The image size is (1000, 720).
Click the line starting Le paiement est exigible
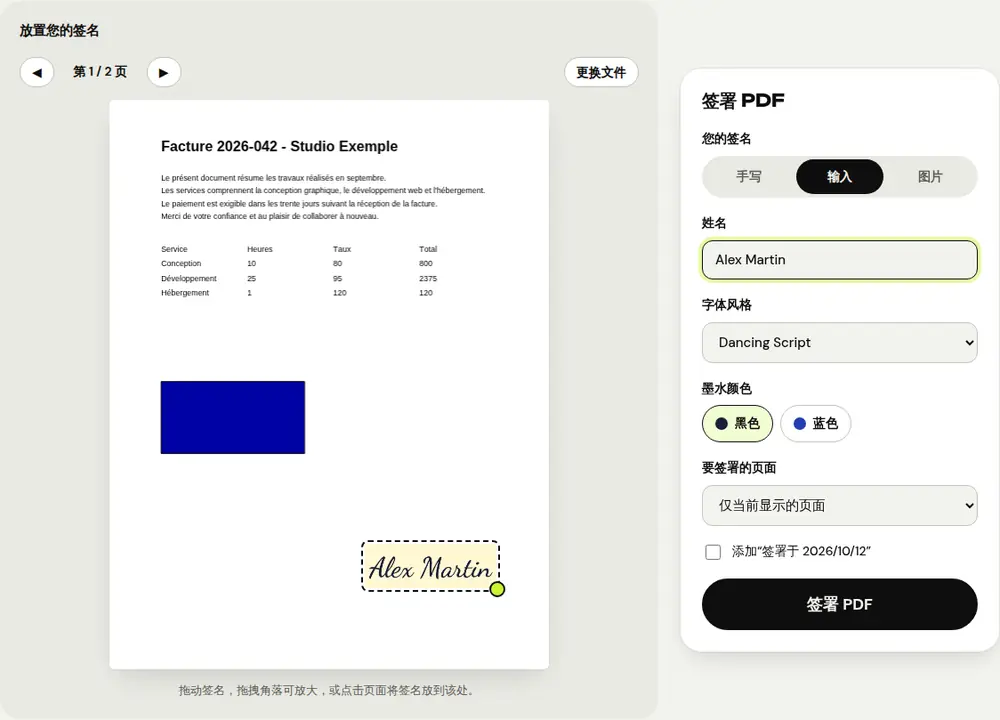(x=299, y=204)
